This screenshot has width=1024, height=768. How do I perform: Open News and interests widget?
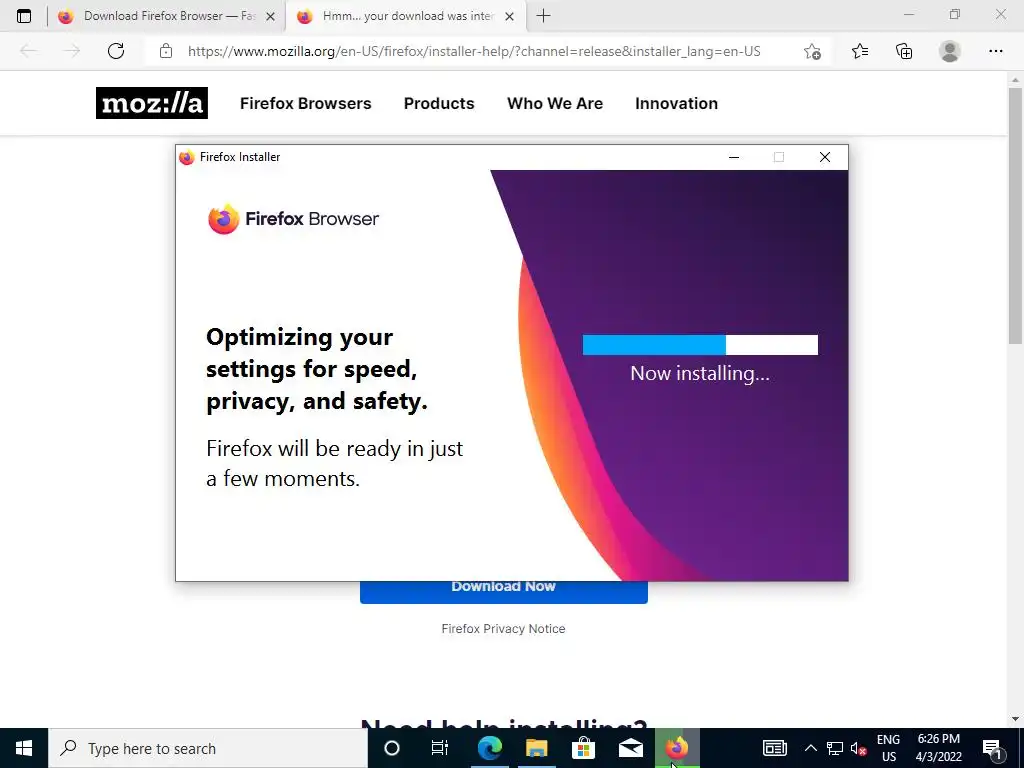tap(775, 748)
